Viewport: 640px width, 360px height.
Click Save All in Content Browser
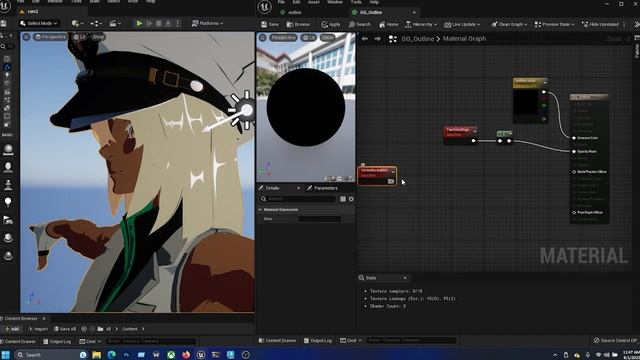[64, 329]
